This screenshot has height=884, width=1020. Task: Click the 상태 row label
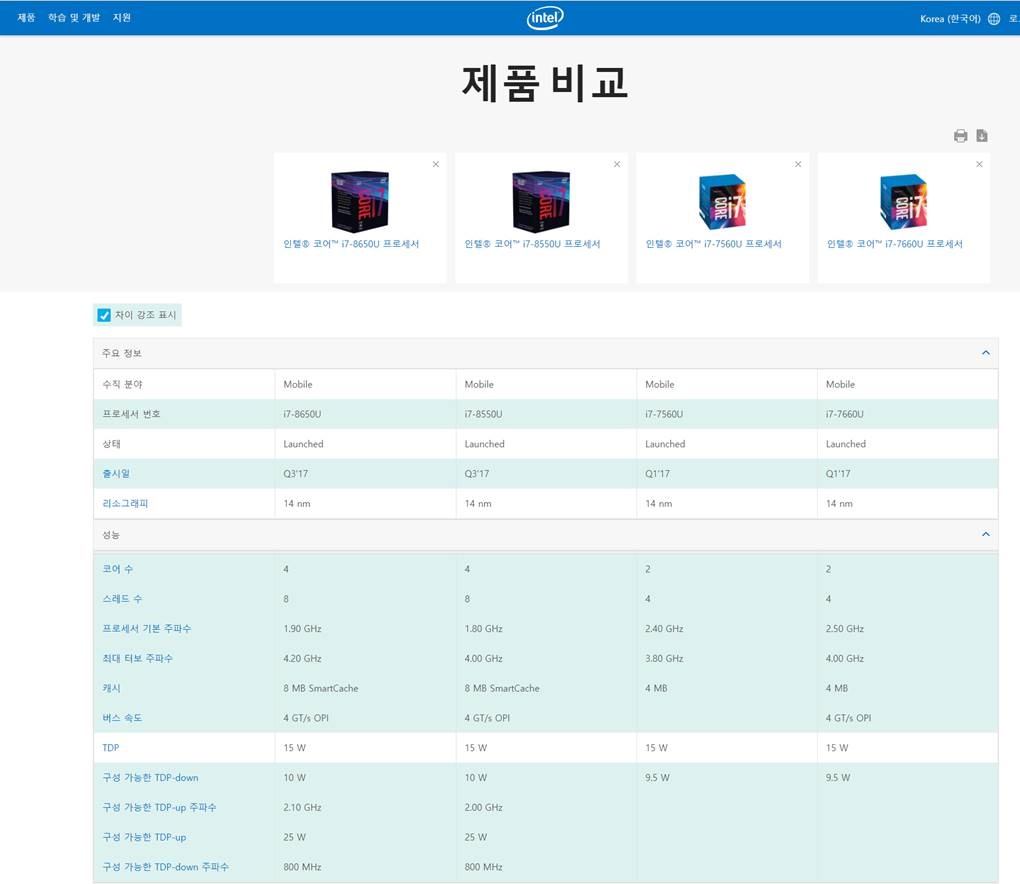click(111, 444)
